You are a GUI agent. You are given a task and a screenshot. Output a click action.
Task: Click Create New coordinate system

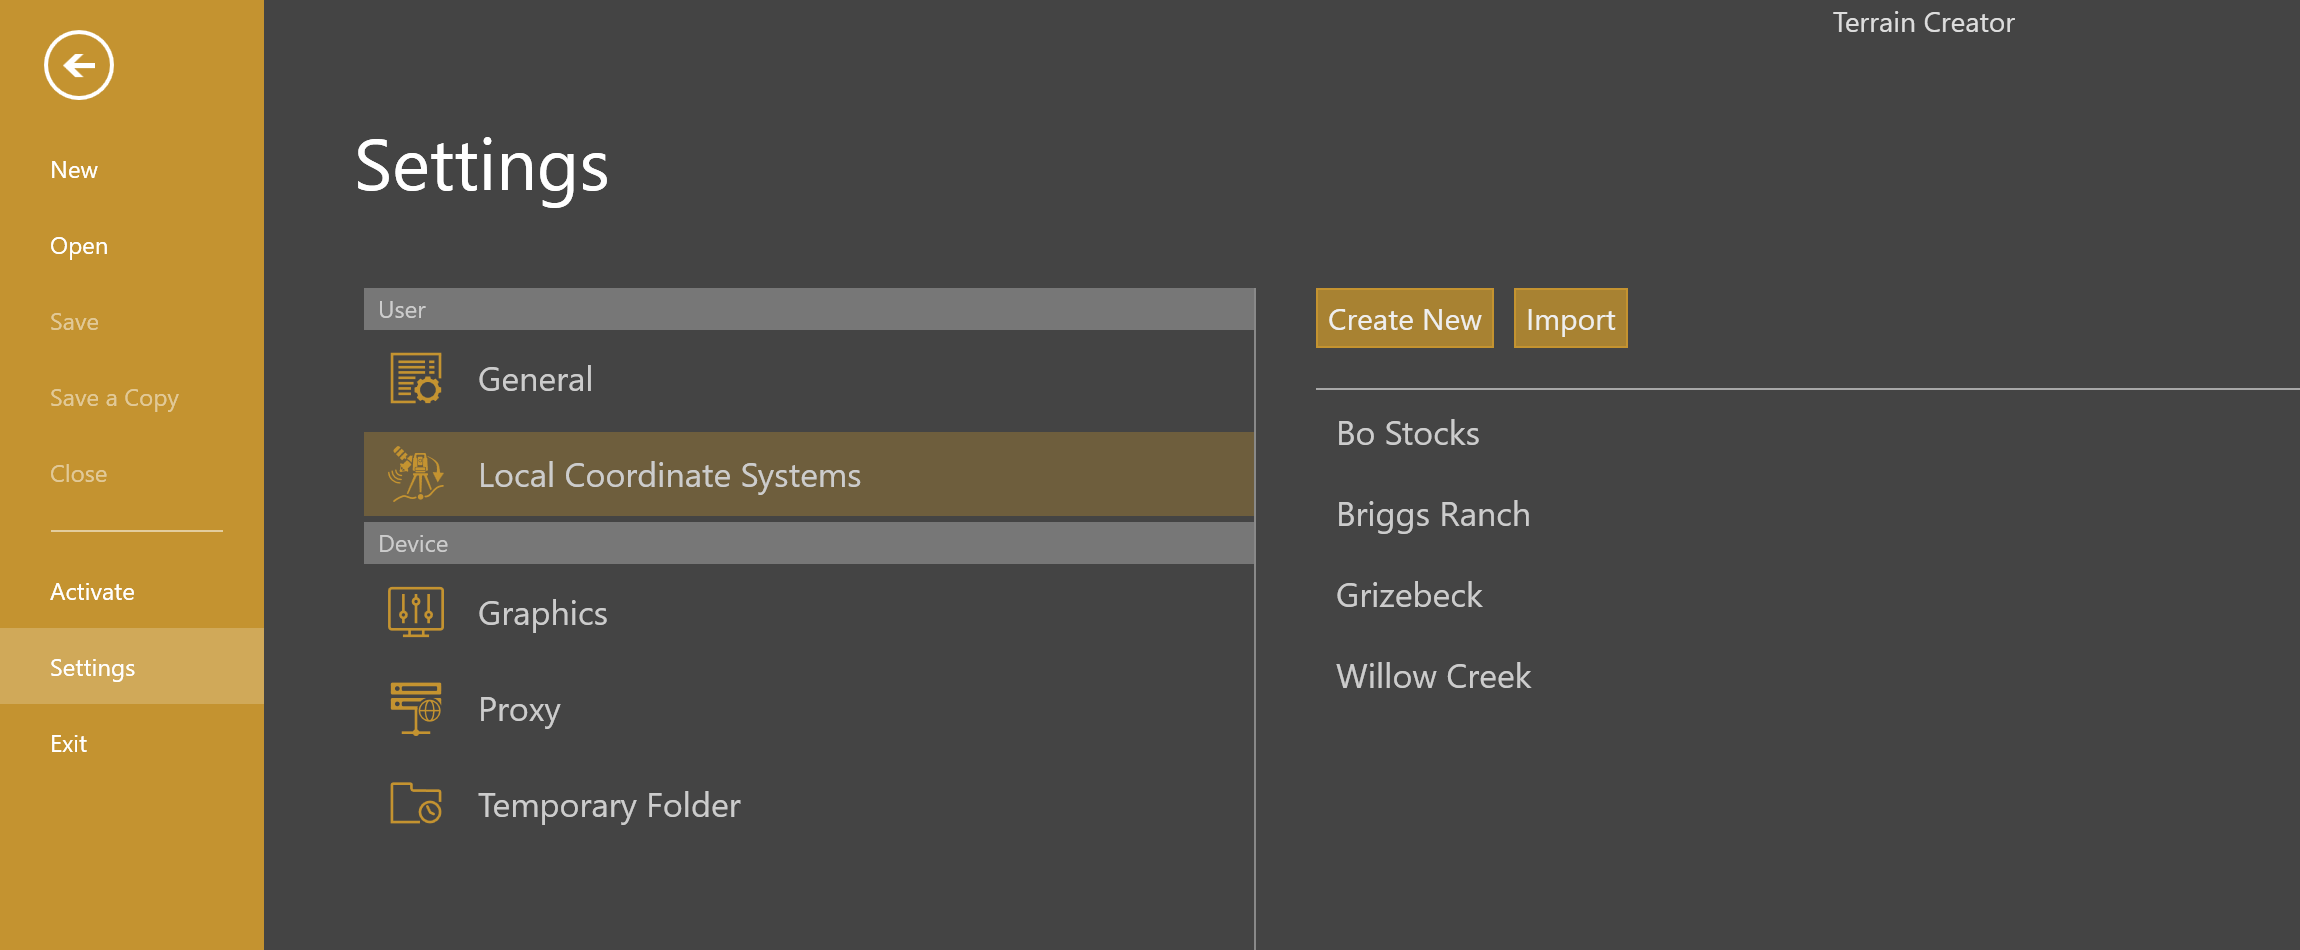click(1404, 318)
